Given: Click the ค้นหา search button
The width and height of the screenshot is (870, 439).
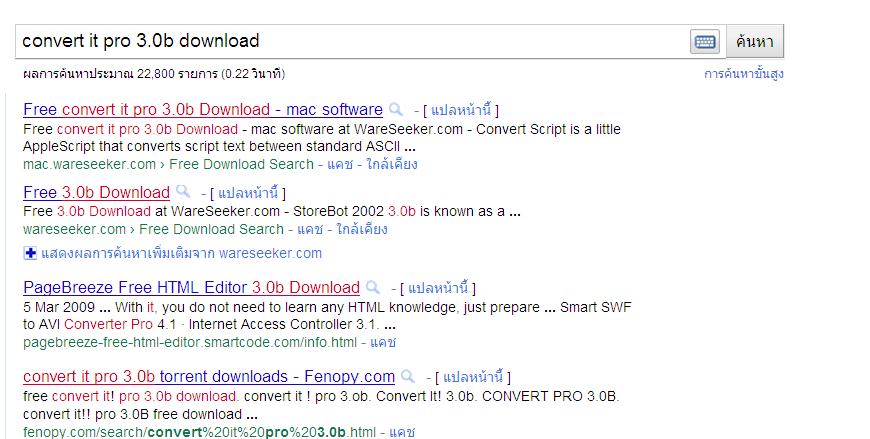Looking at the screenshot, I should (x=754, y=41).
